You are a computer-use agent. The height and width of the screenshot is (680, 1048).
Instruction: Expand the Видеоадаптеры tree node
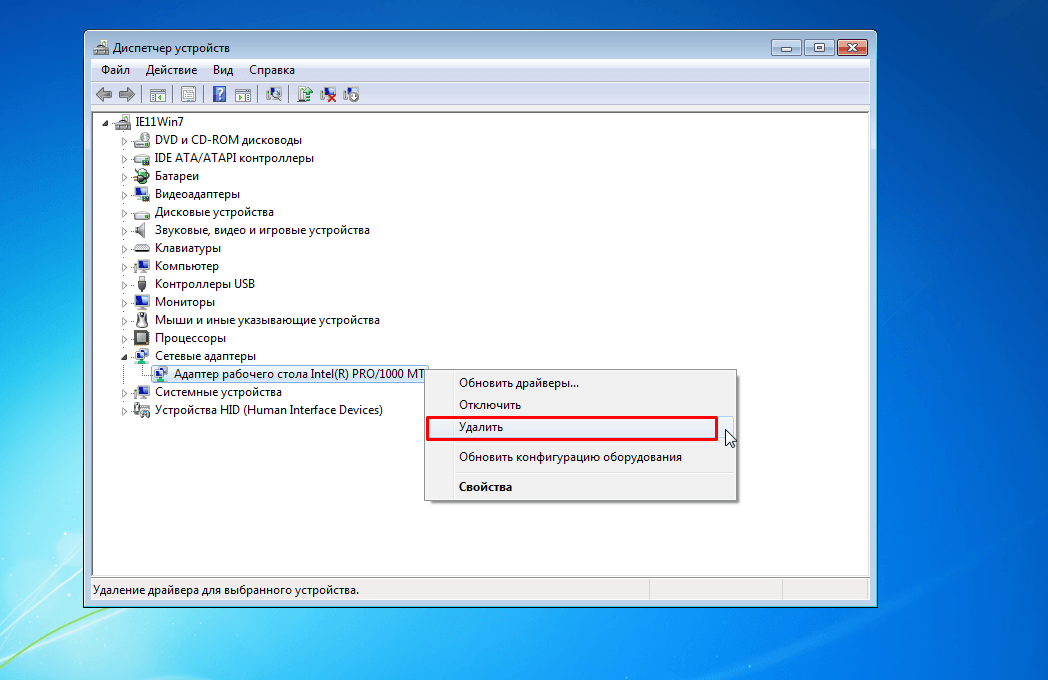click(125, 195)
